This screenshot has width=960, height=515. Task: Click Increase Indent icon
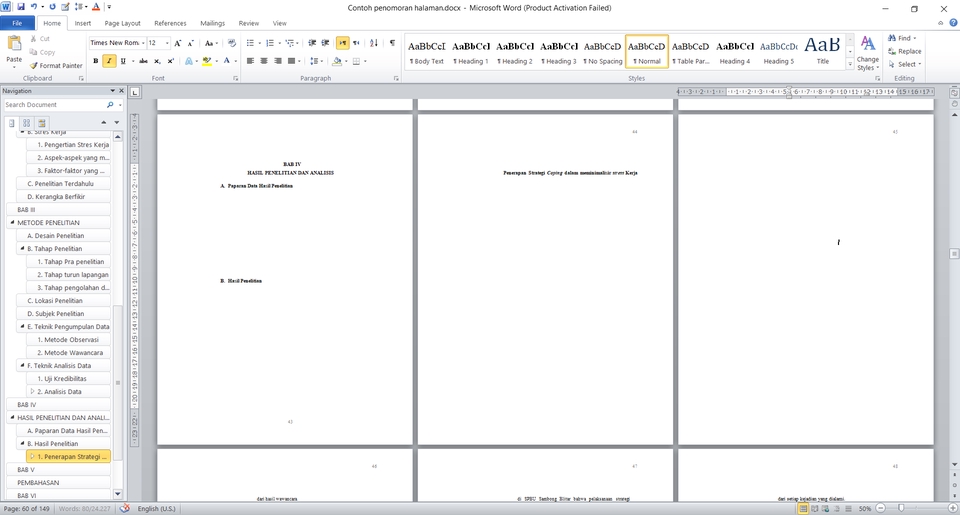[325, 43]
